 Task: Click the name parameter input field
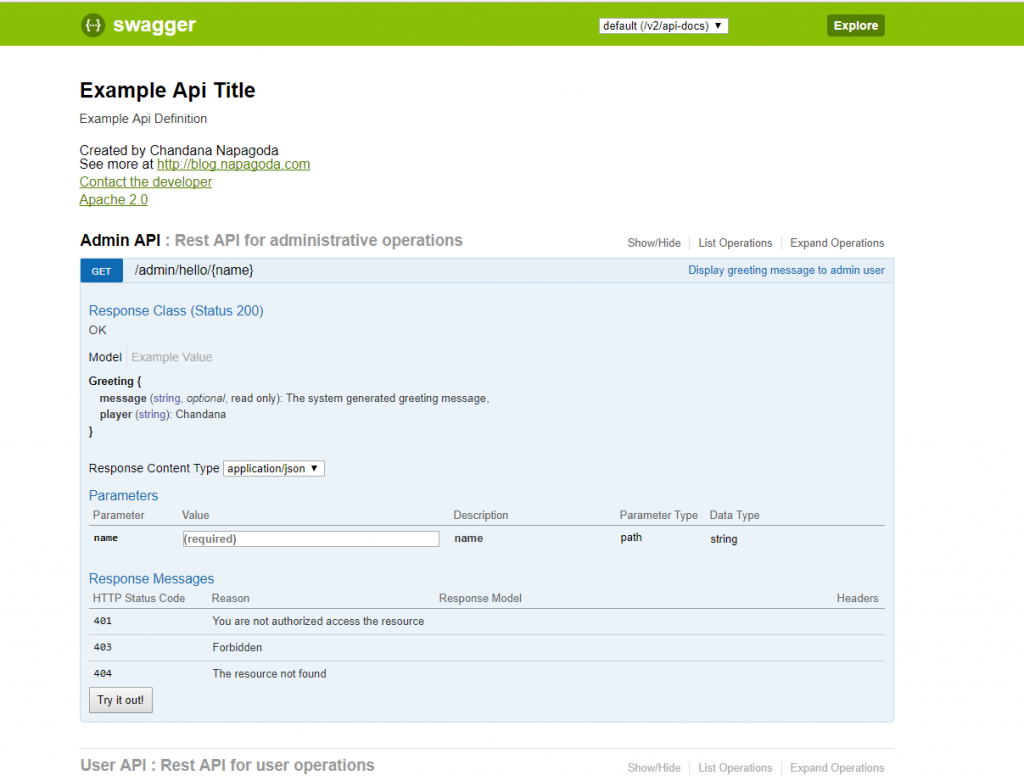[310, 538]
